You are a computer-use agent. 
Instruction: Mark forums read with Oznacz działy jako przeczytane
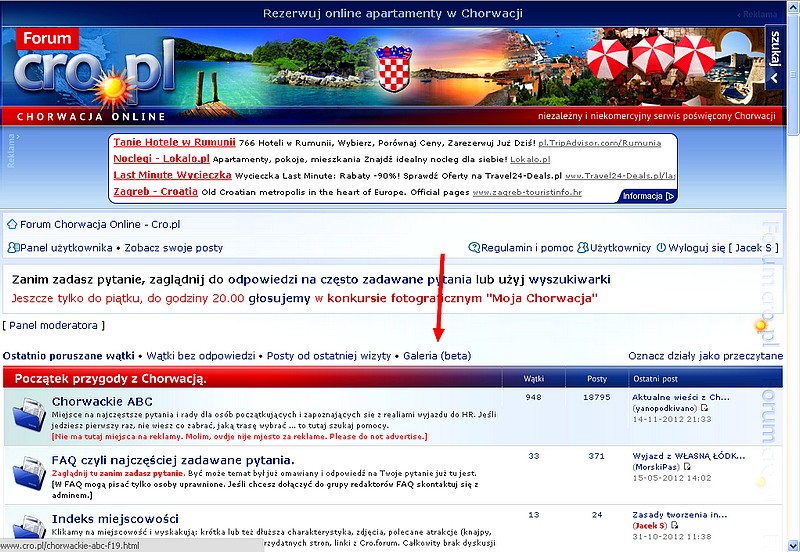705,355
